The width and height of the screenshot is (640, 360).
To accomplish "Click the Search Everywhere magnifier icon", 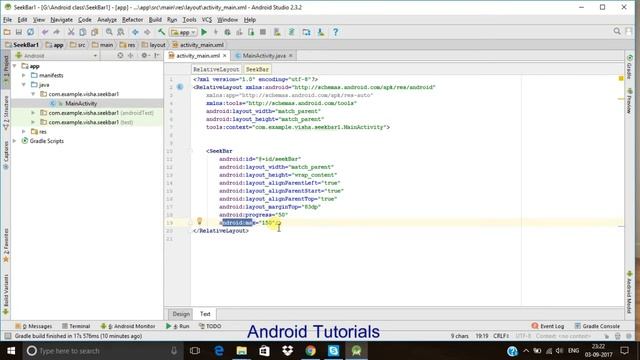I will [x=617, y=31].
